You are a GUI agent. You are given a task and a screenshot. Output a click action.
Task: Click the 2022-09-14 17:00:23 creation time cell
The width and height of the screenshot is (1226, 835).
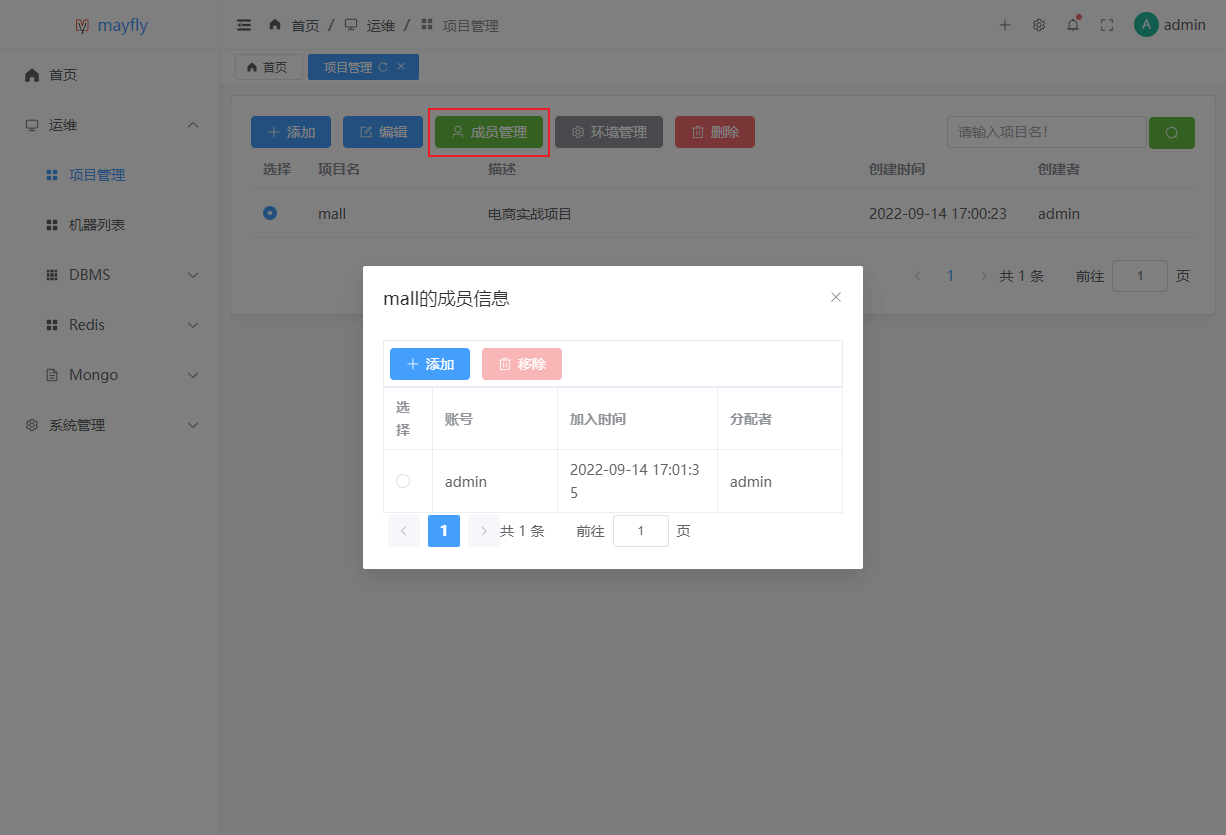click(x=938, y=214)
